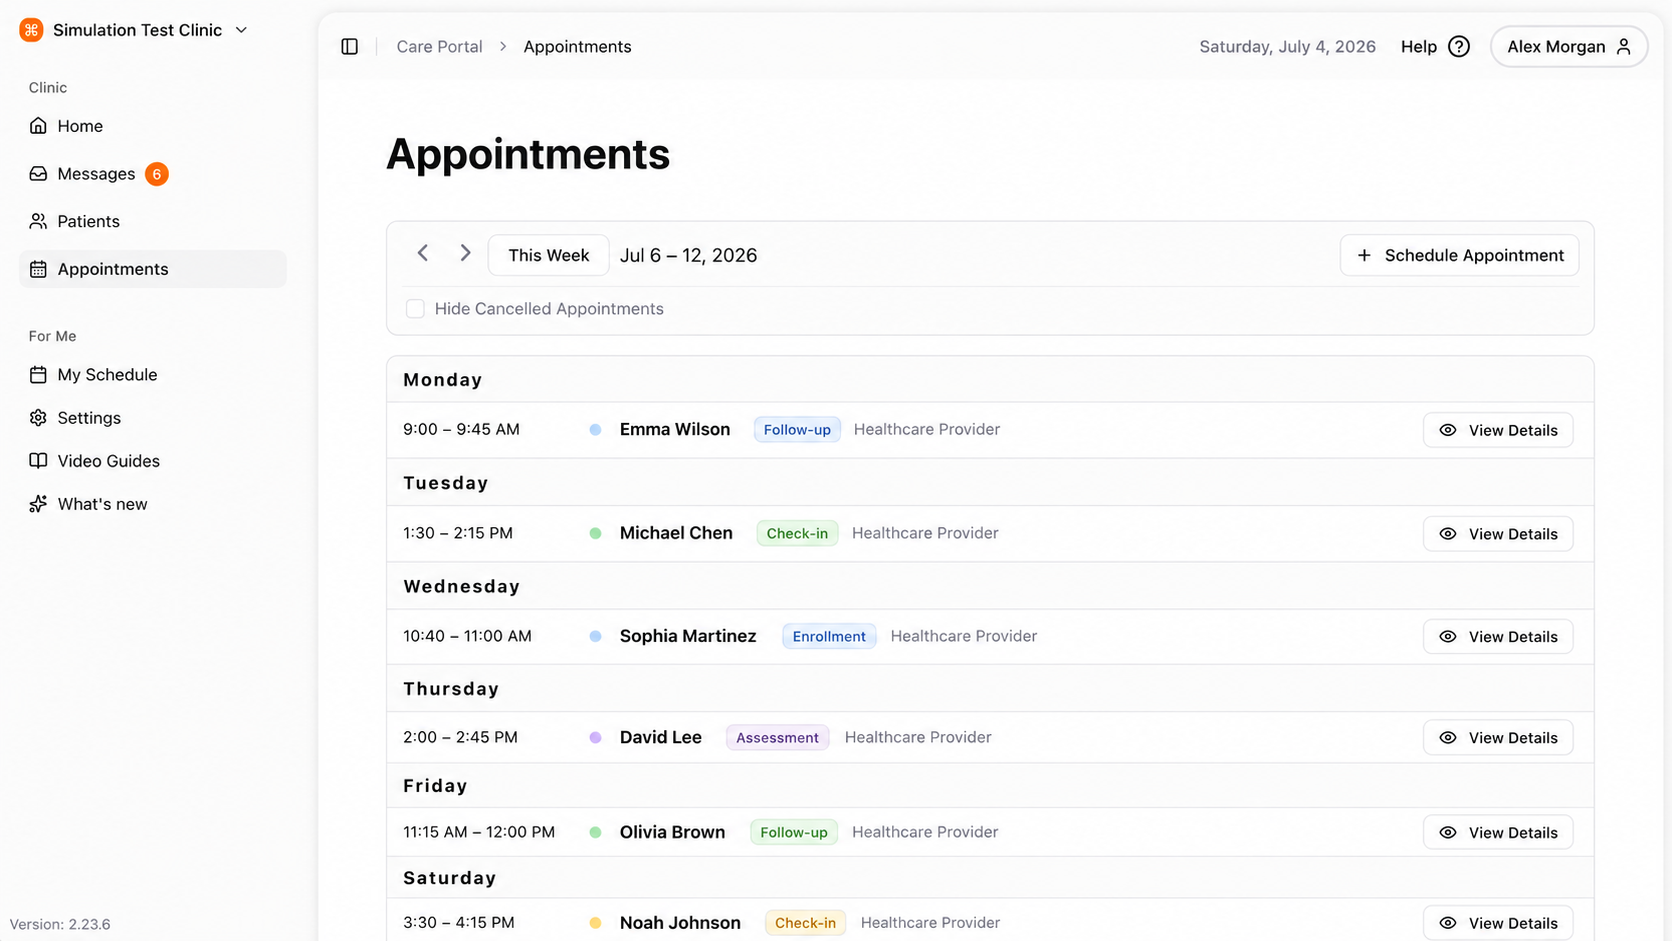1672x941 pixels.
Task: Click the This Week button
Action: 548,255
